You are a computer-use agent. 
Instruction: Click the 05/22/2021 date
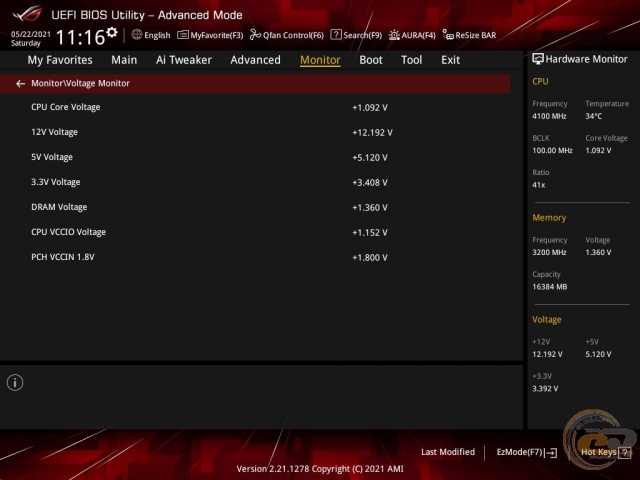(31, 34)
